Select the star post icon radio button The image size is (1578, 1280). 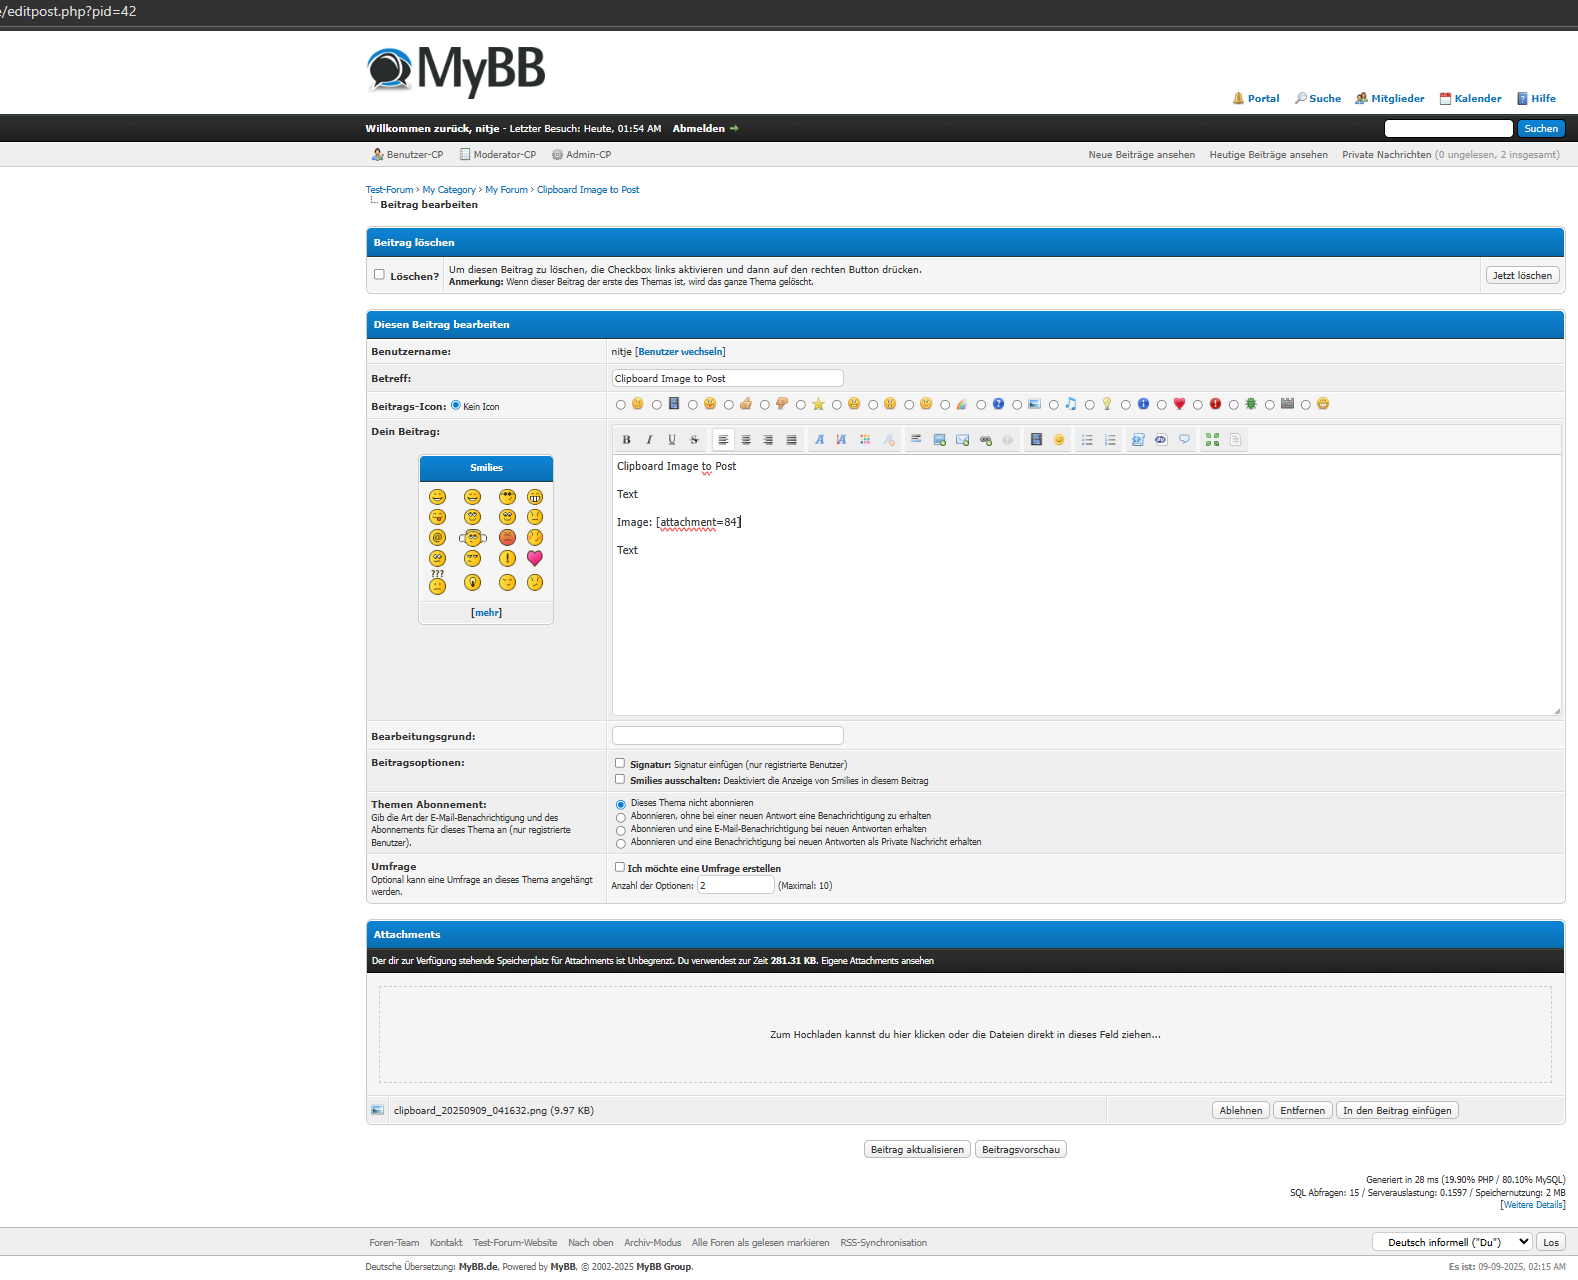[801, 405]
